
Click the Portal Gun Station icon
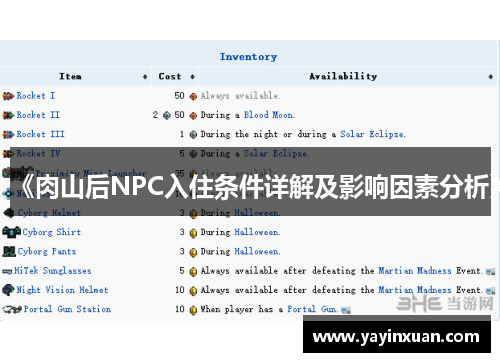click(x=12, y=310)
